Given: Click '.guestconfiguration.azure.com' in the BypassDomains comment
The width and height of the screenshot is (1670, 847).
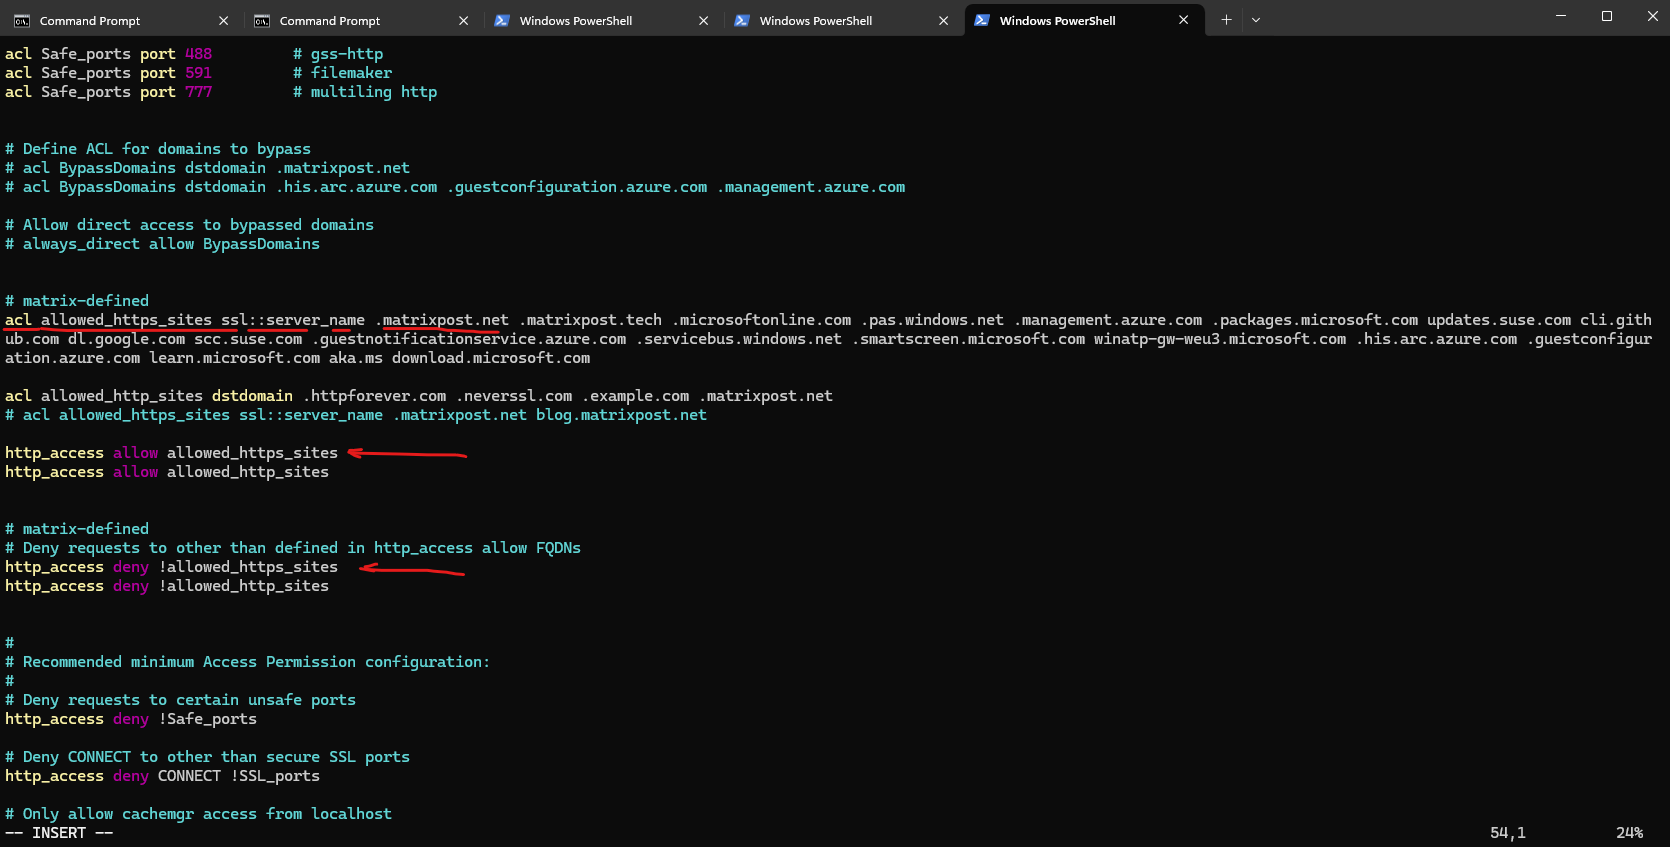Looking at the screenshot, I should pos(577,187).
